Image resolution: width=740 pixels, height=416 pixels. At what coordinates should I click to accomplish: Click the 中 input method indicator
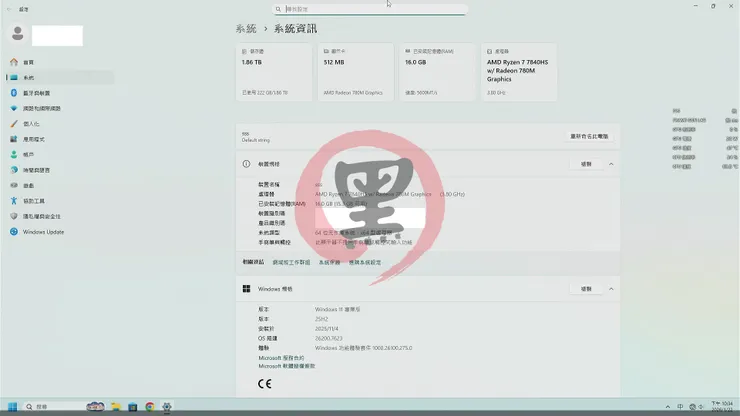tap(680, 407)
